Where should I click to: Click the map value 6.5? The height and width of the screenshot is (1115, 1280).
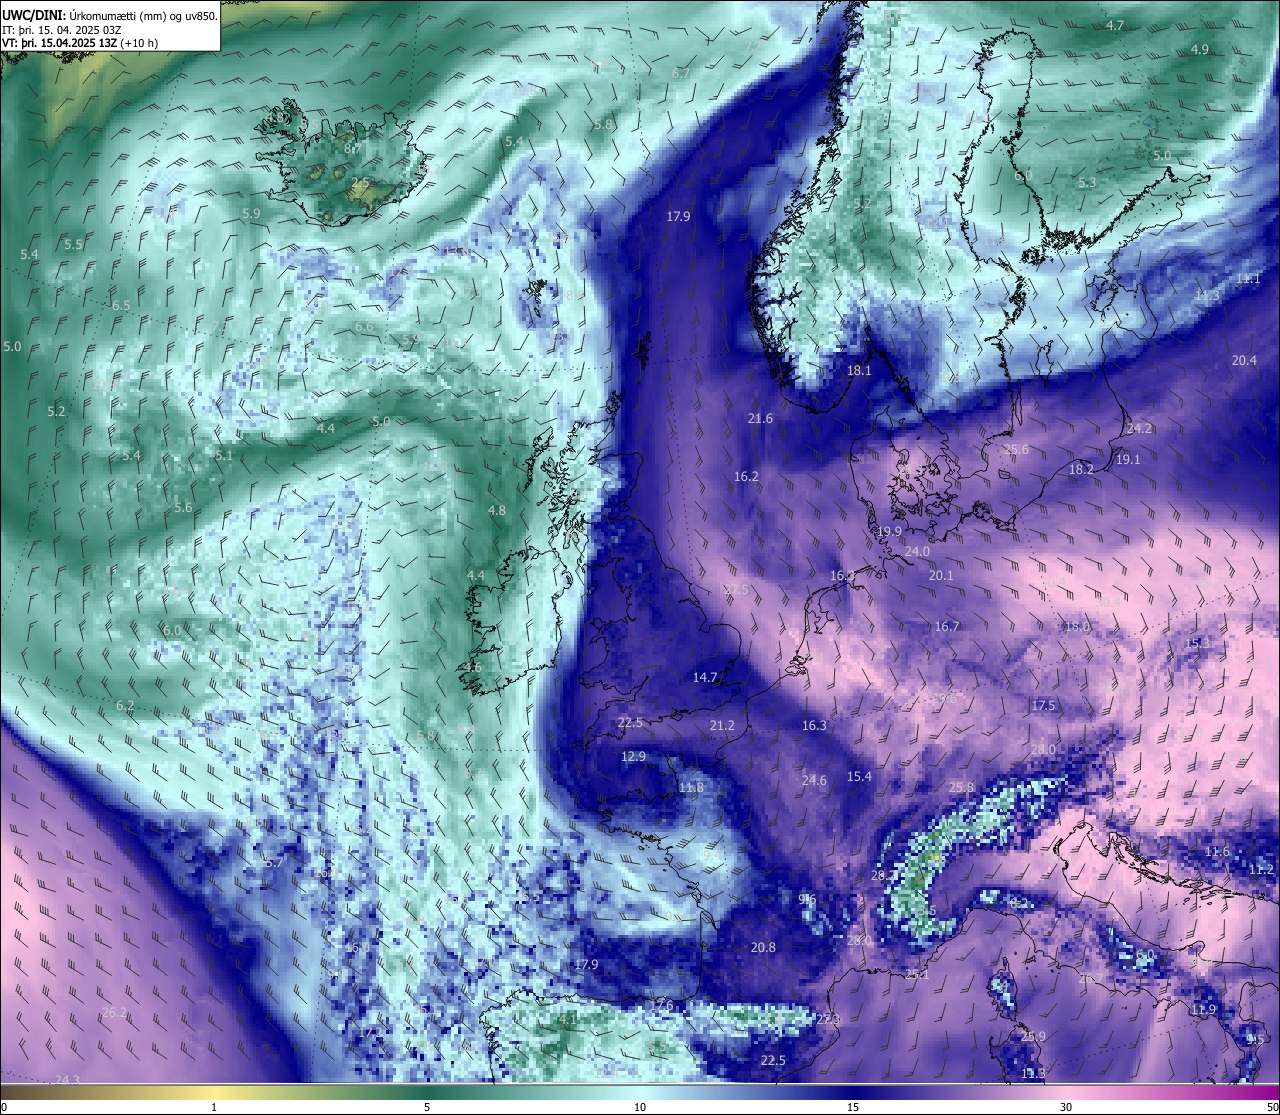tap(121, 305)
